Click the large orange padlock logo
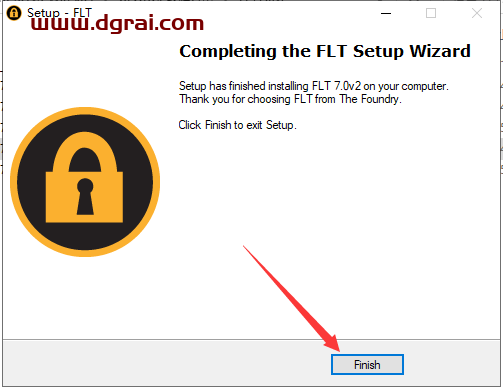Screen dimensions: 503x389 click(x=85, y=182)
